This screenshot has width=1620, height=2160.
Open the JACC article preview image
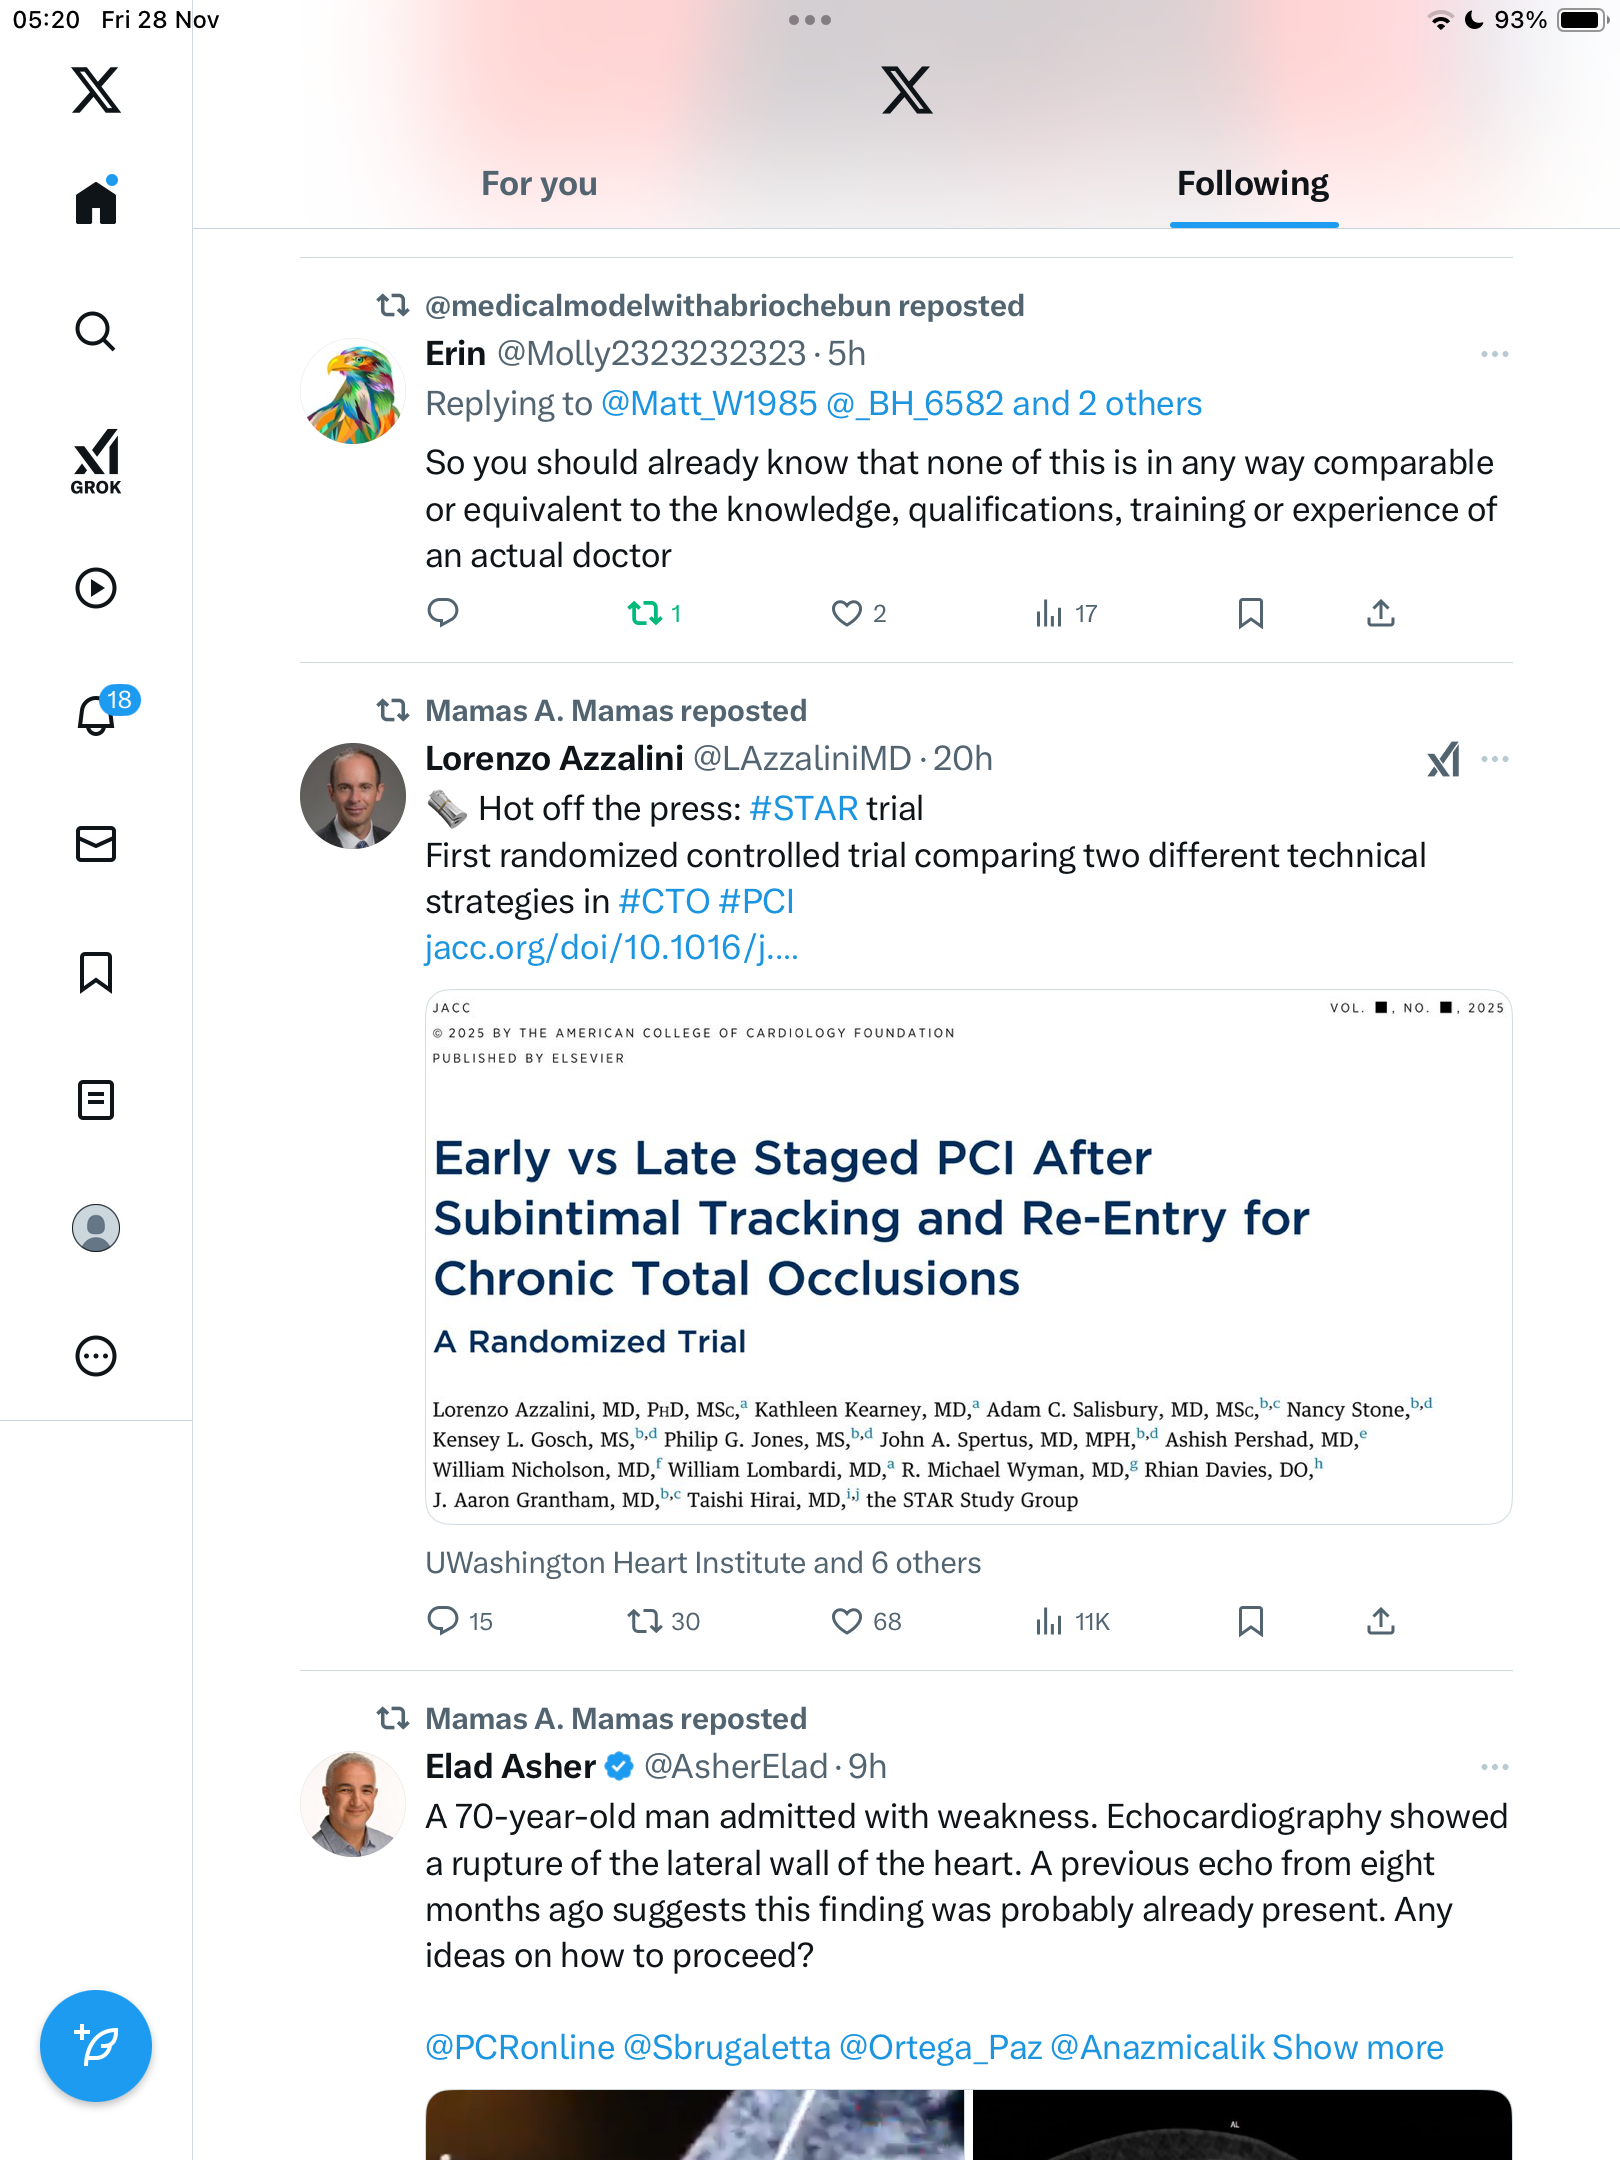coord(968,1256)
